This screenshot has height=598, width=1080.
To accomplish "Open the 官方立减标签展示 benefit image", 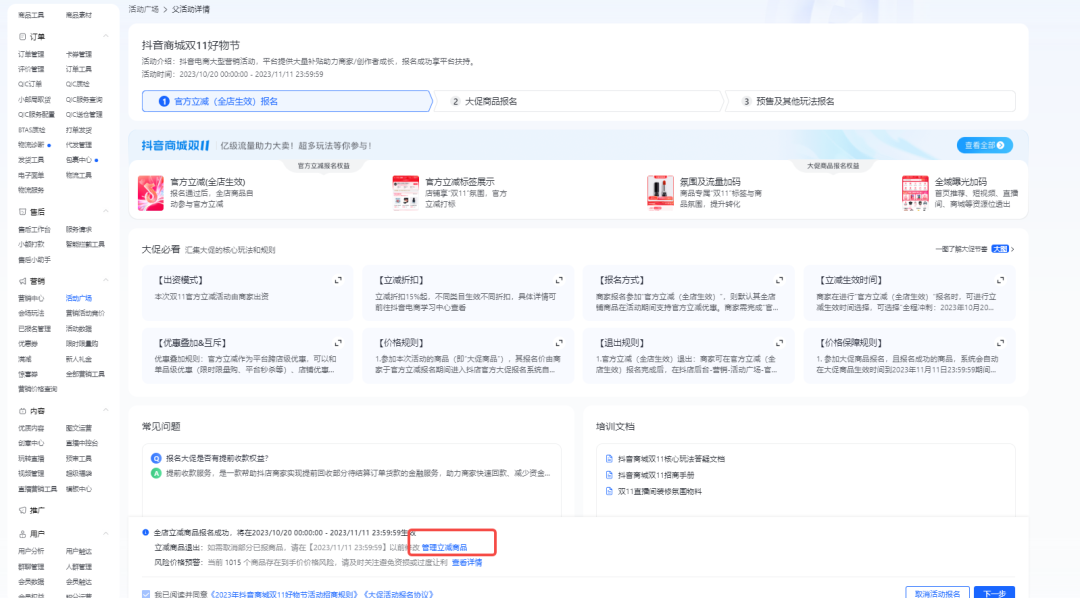I will (406, 193).
